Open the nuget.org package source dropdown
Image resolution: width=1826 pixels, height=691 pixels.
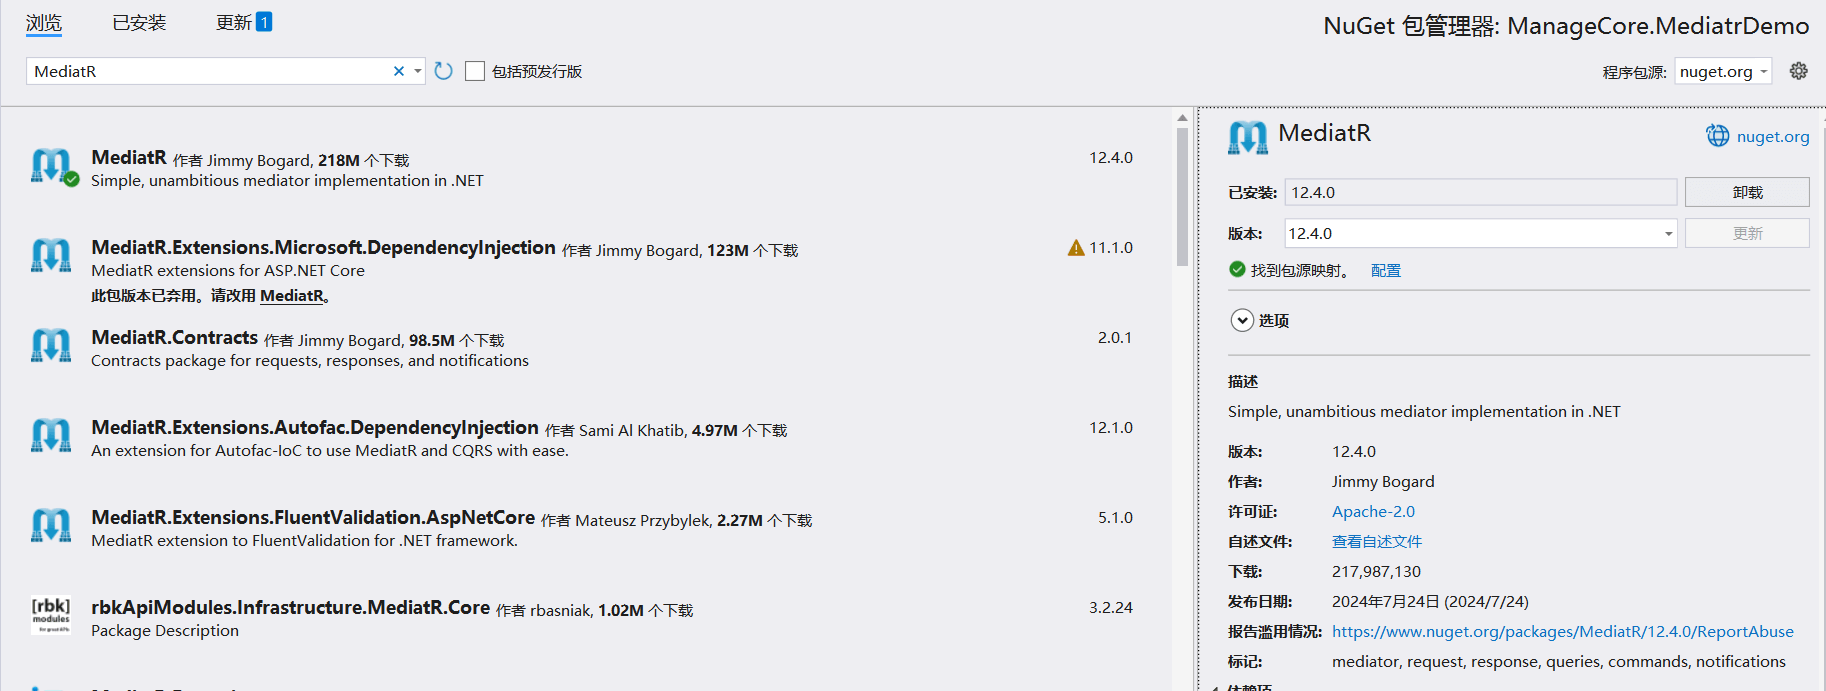click(1723, 71)
